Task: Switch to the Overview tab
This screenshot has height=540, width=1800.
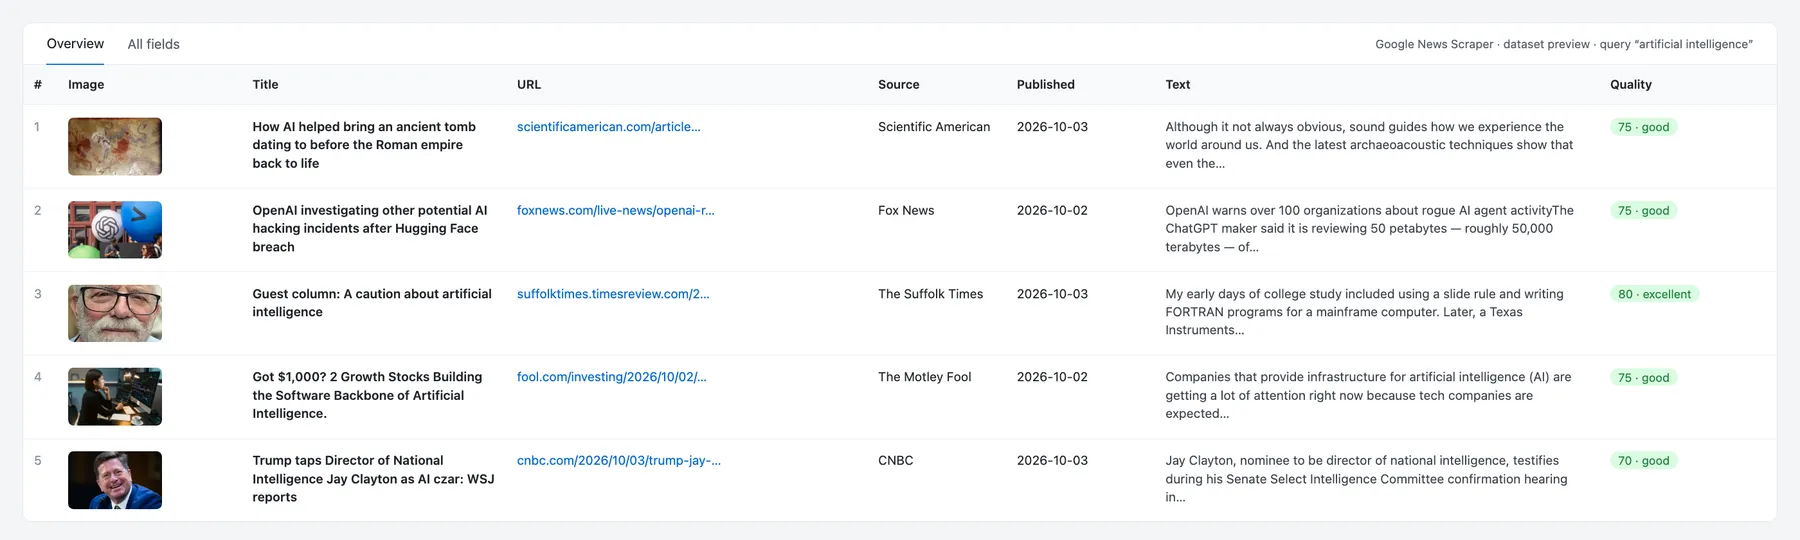Action: [x=75, y=44]
